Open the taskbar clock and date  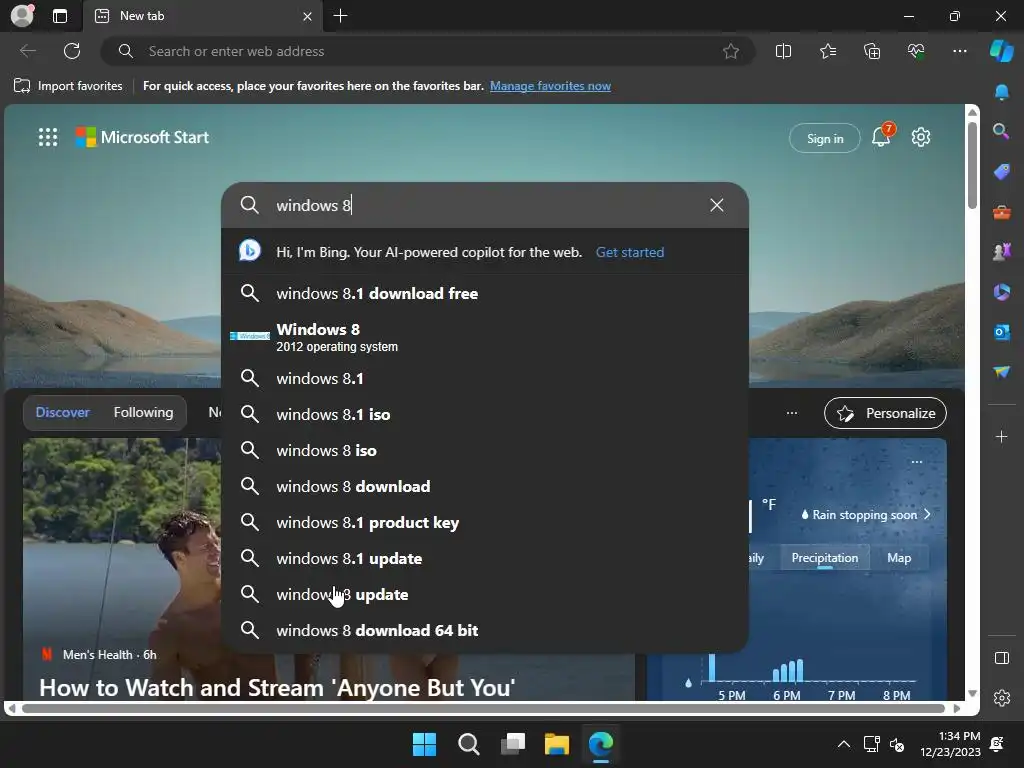(950, 744)
